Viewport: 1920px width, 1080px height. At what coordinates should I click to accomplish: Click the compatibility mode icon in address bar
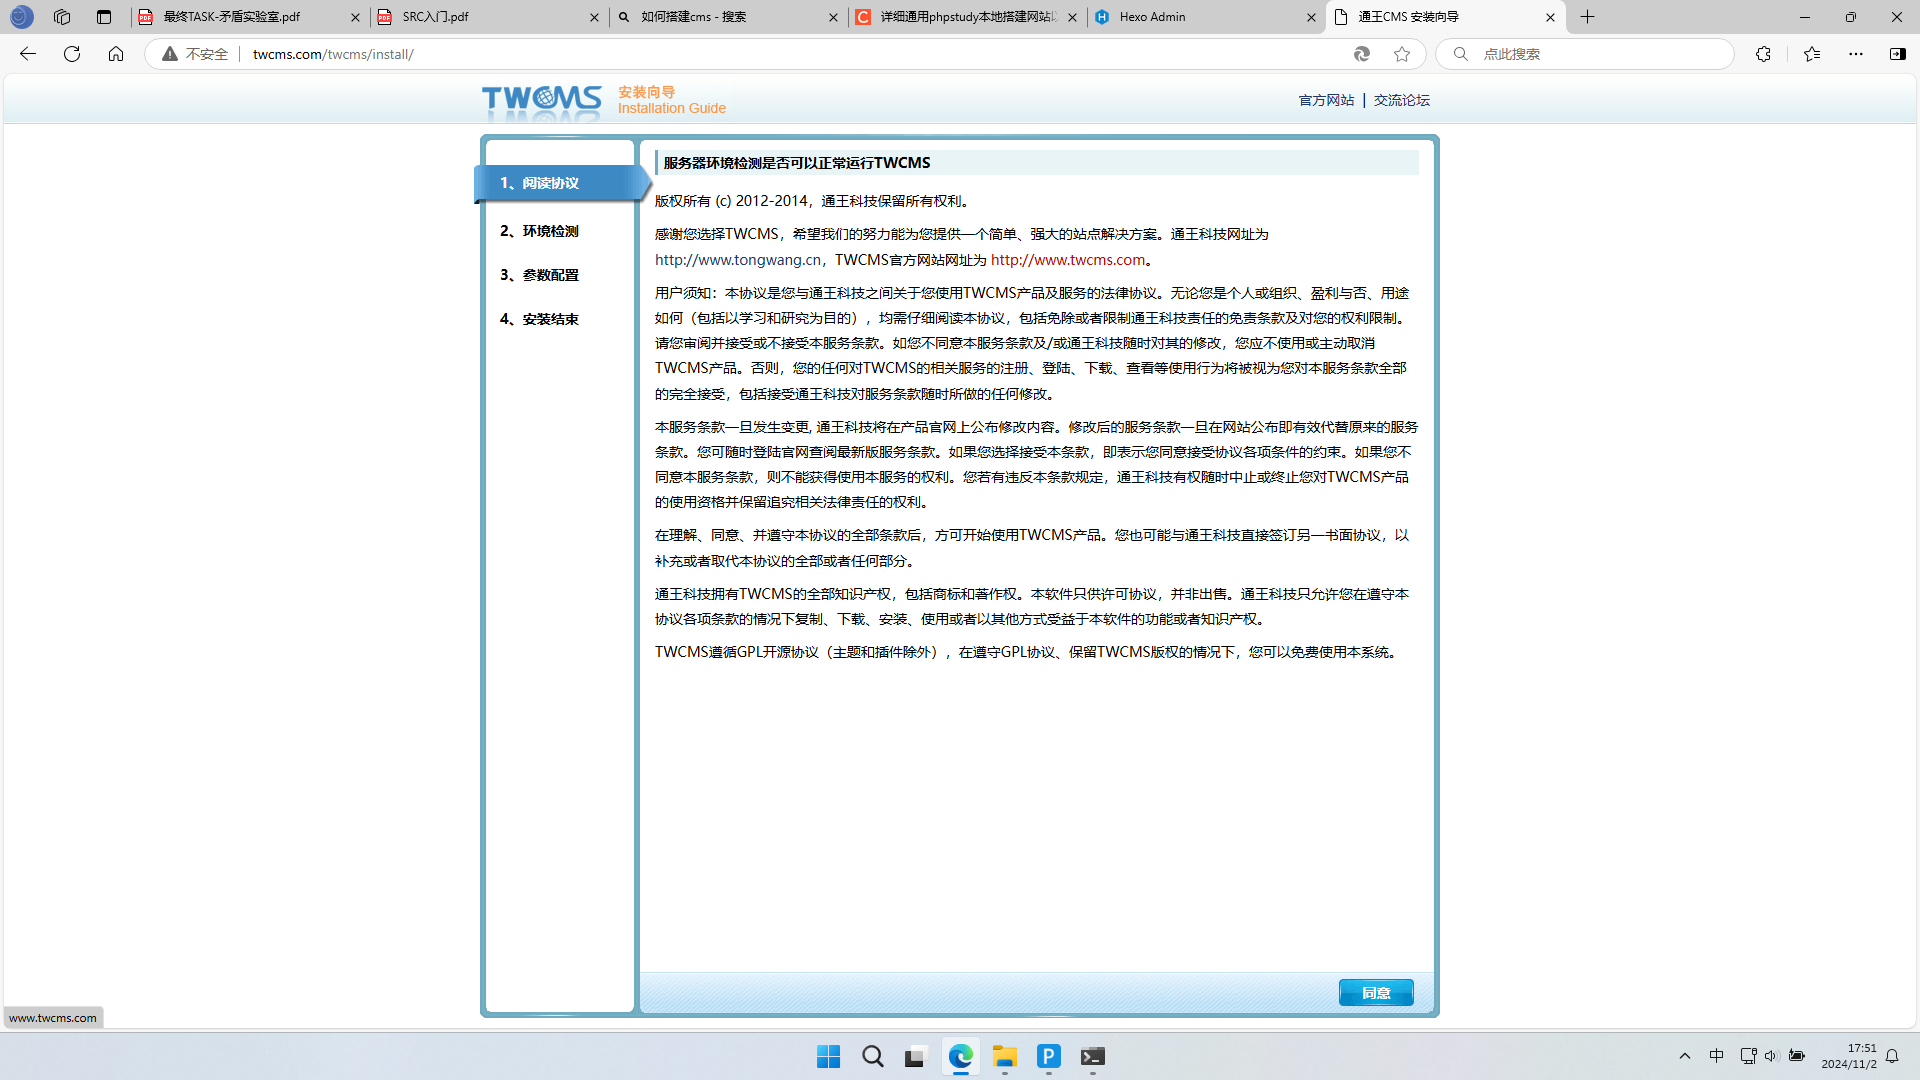(x=1362, y=54)
